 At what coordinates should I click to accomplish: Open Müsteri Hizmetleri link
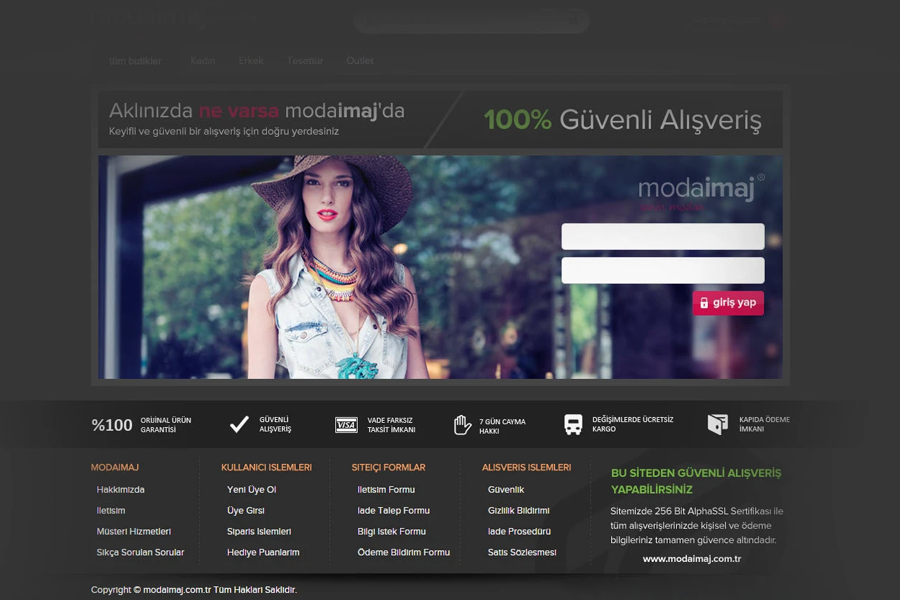point(134,532)
